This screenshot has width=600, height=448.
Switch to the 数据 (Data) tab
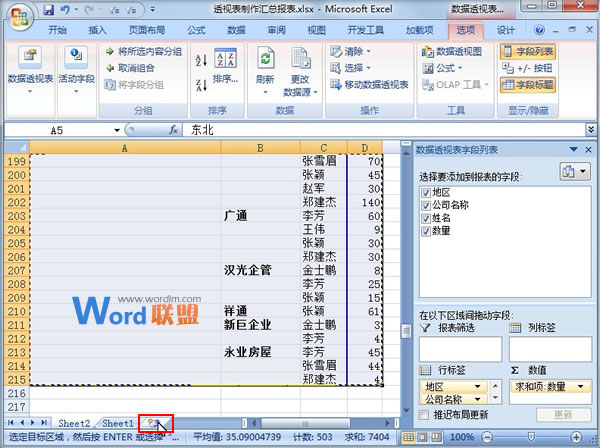coord(236,30)
